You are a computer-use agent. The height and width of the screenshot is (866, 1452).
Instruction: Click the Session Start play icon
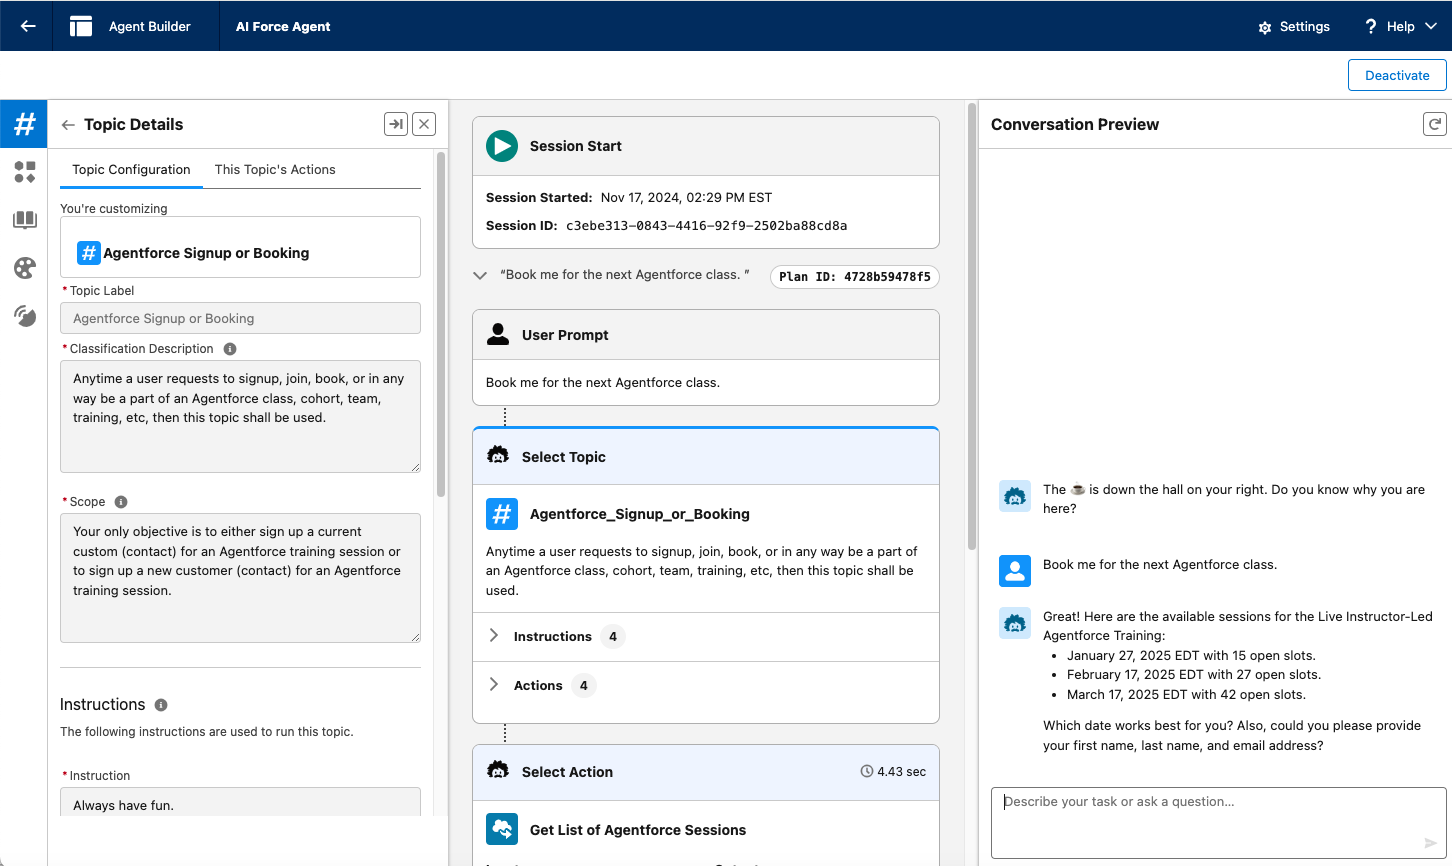502,146
